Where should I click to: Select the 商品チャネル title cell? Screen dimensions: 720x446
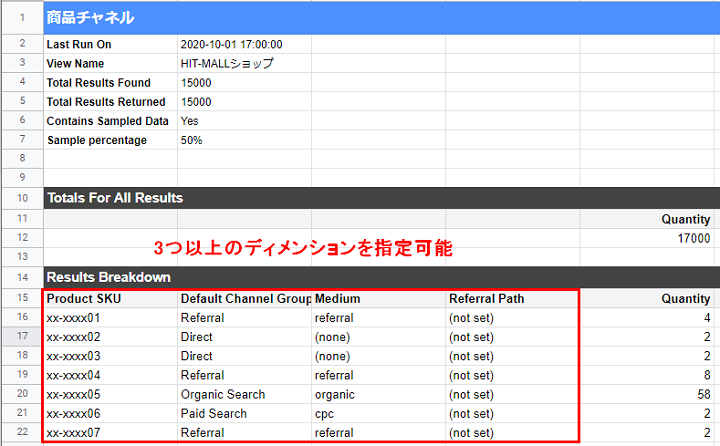pyautogui.click(x=90, y=18)
